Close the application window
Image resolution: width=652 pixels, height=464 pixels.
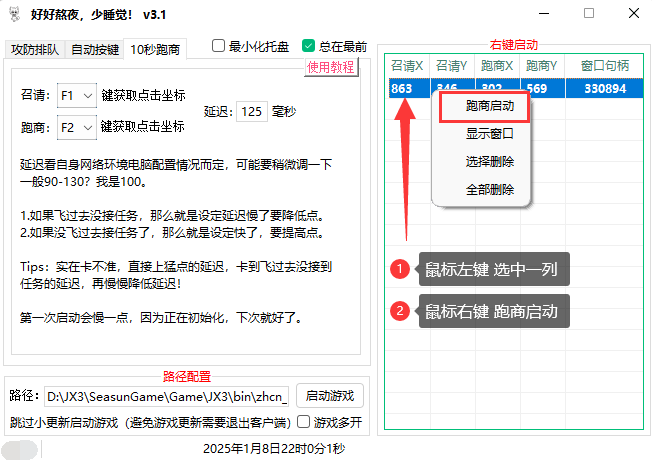pyautogui.click(x=634, y=14)
